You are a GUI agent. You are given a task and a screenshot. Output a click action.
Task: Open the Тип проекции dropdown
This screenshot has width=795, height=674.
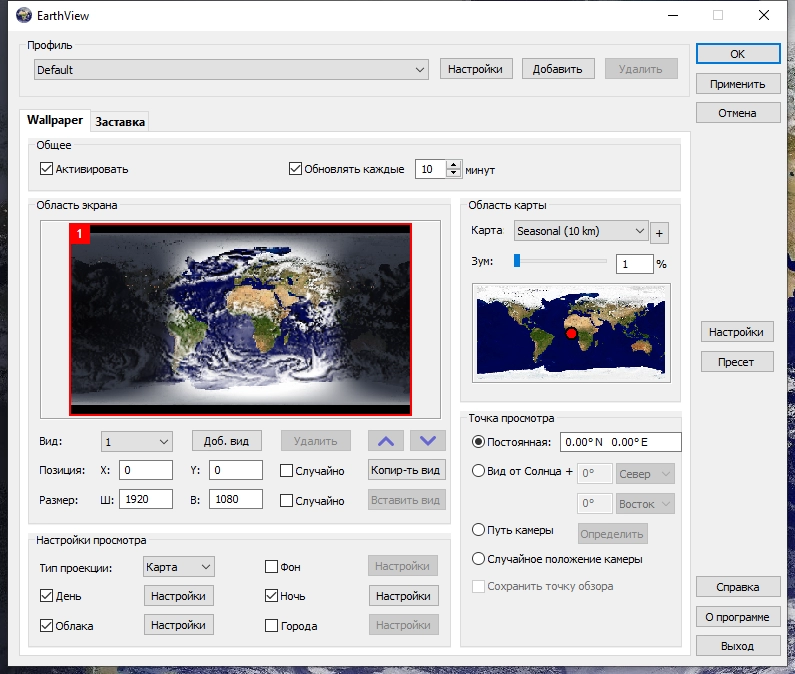click(179, 567)
